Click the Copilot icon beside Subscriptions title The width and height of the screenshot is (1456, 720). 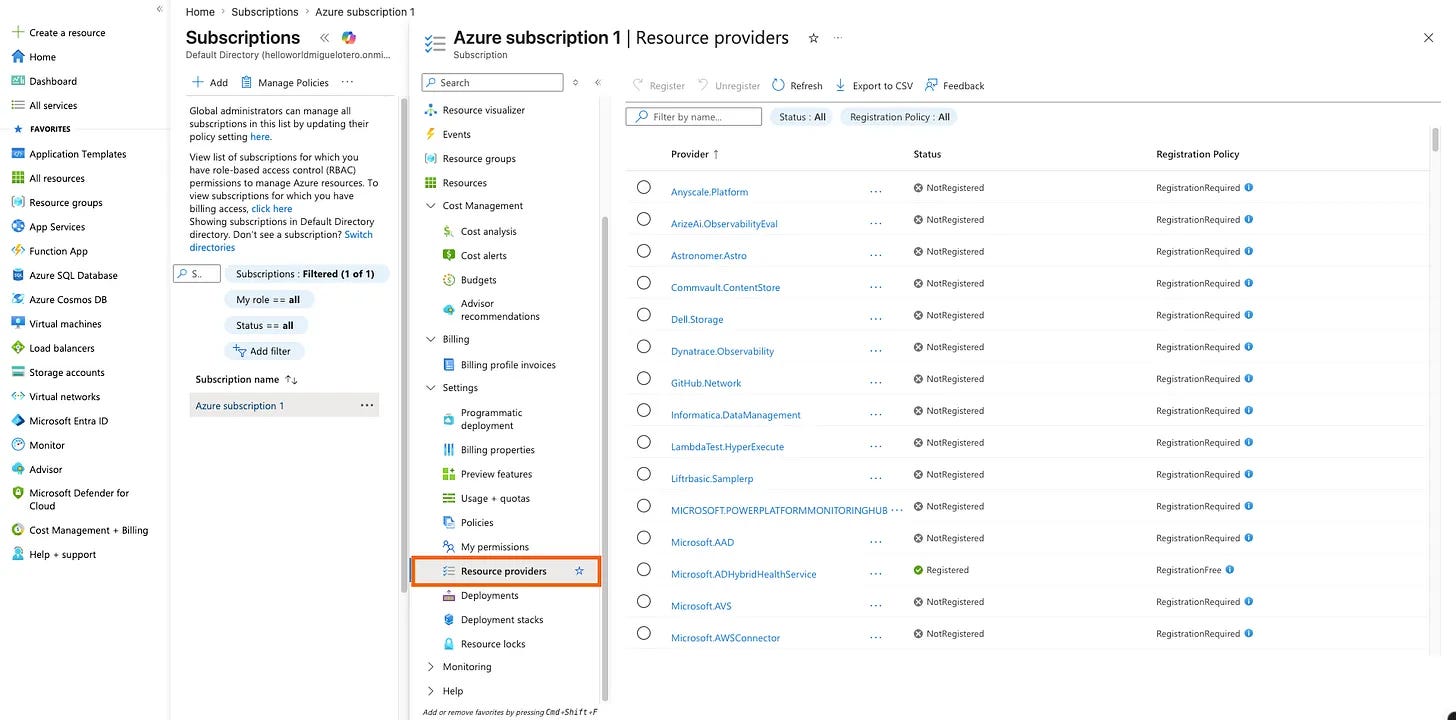(x=348, y=38)
